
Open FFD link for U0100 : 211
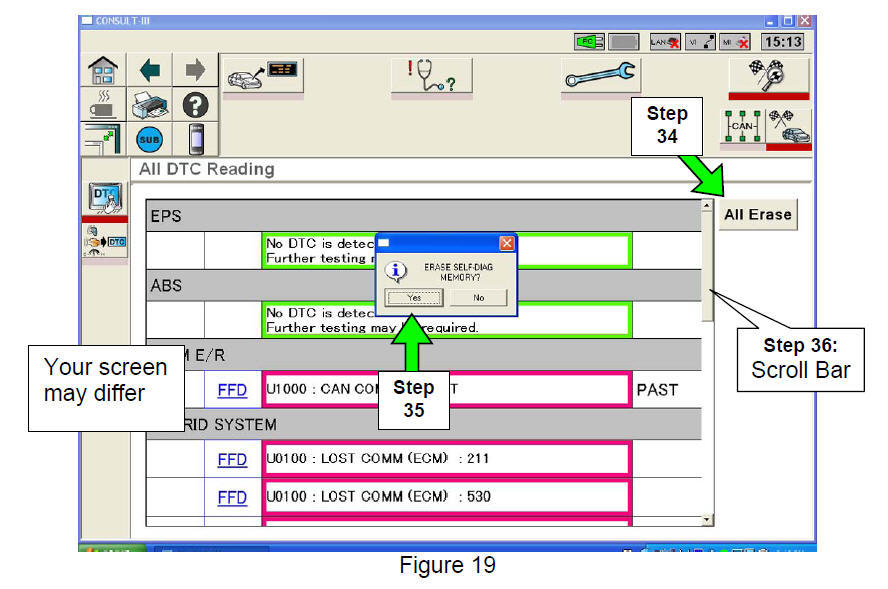(232, 459)
